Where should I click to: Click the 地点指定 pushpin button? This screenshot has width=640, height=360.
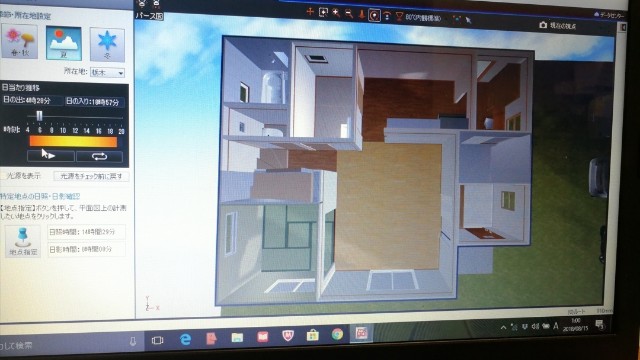23,241
